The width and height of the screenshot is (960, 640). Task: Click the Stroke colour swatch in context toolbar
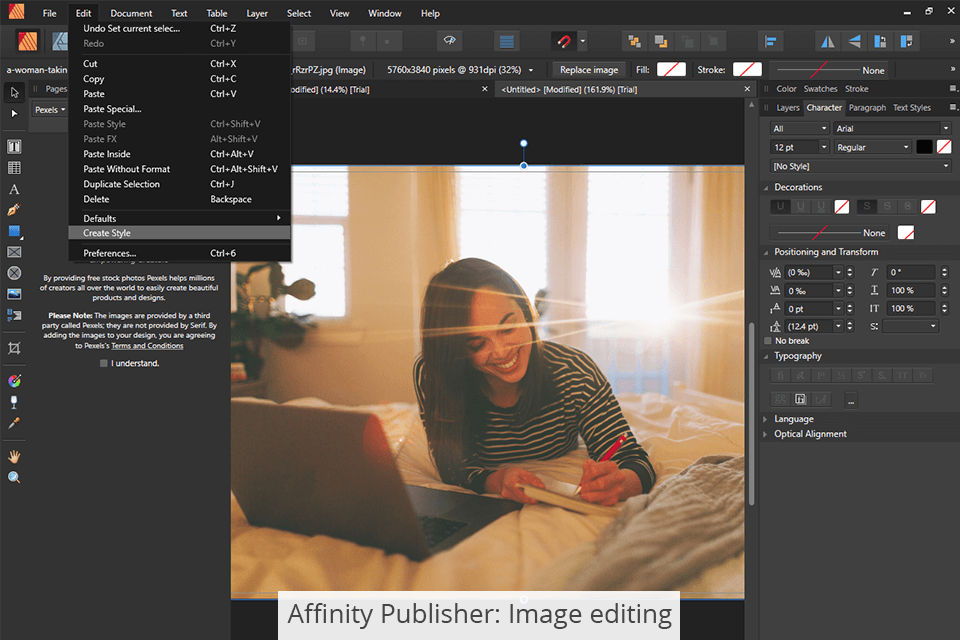pos(747,70)
